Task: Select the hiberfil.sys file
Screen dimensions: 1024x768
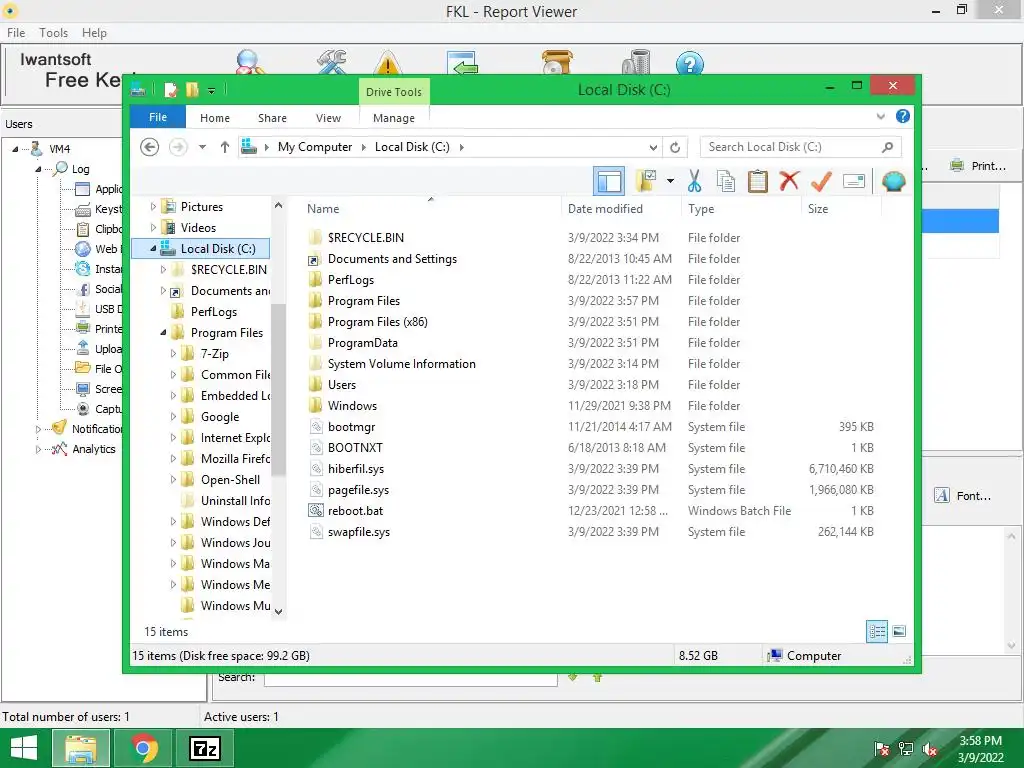Action: (356, 469)
